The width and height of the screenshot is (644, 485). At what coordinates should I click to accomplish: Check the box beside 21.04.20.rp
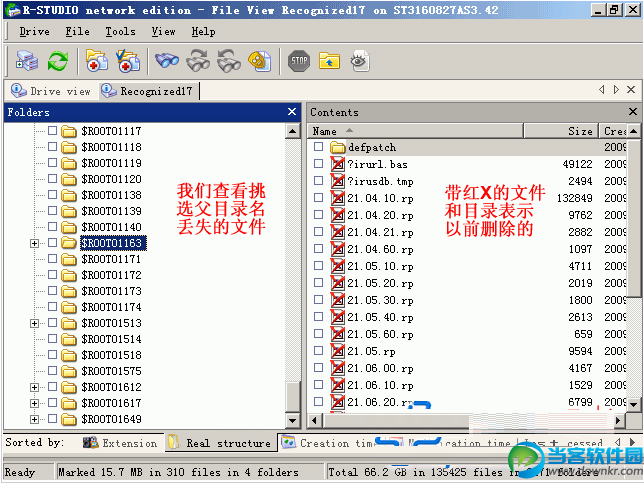point(318,215)
